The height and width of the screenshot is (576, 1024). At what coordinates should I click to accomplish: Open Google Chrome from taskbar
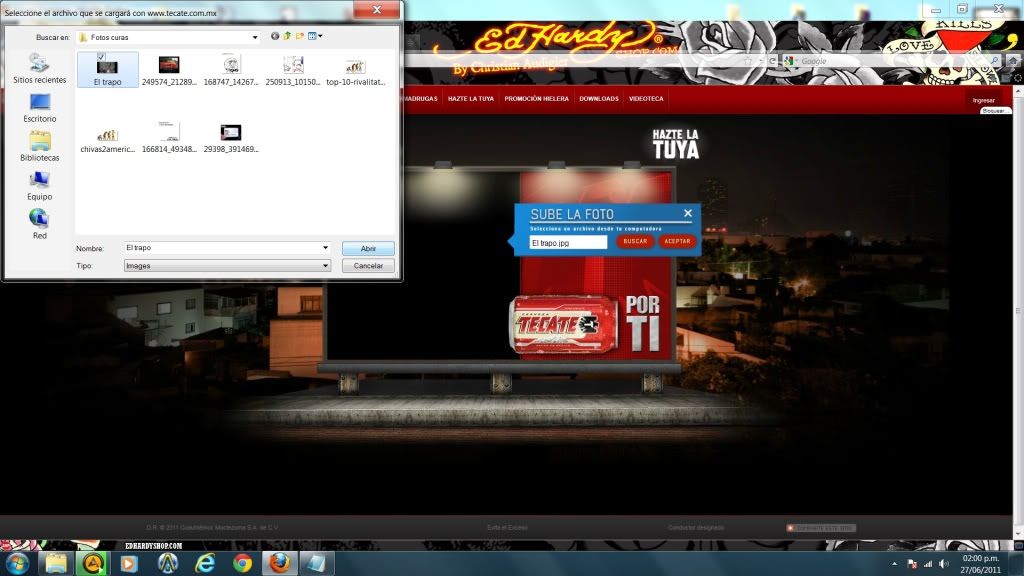click(x=242, y=563)
